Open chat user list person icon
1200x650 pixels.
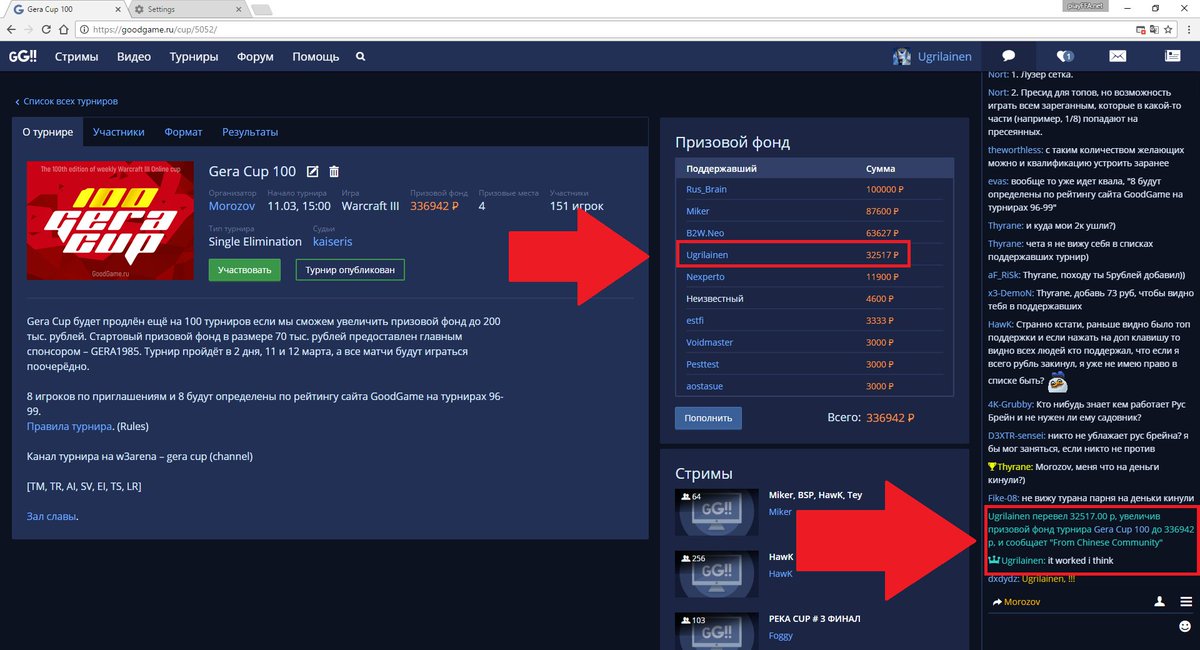click(1160, 602)
